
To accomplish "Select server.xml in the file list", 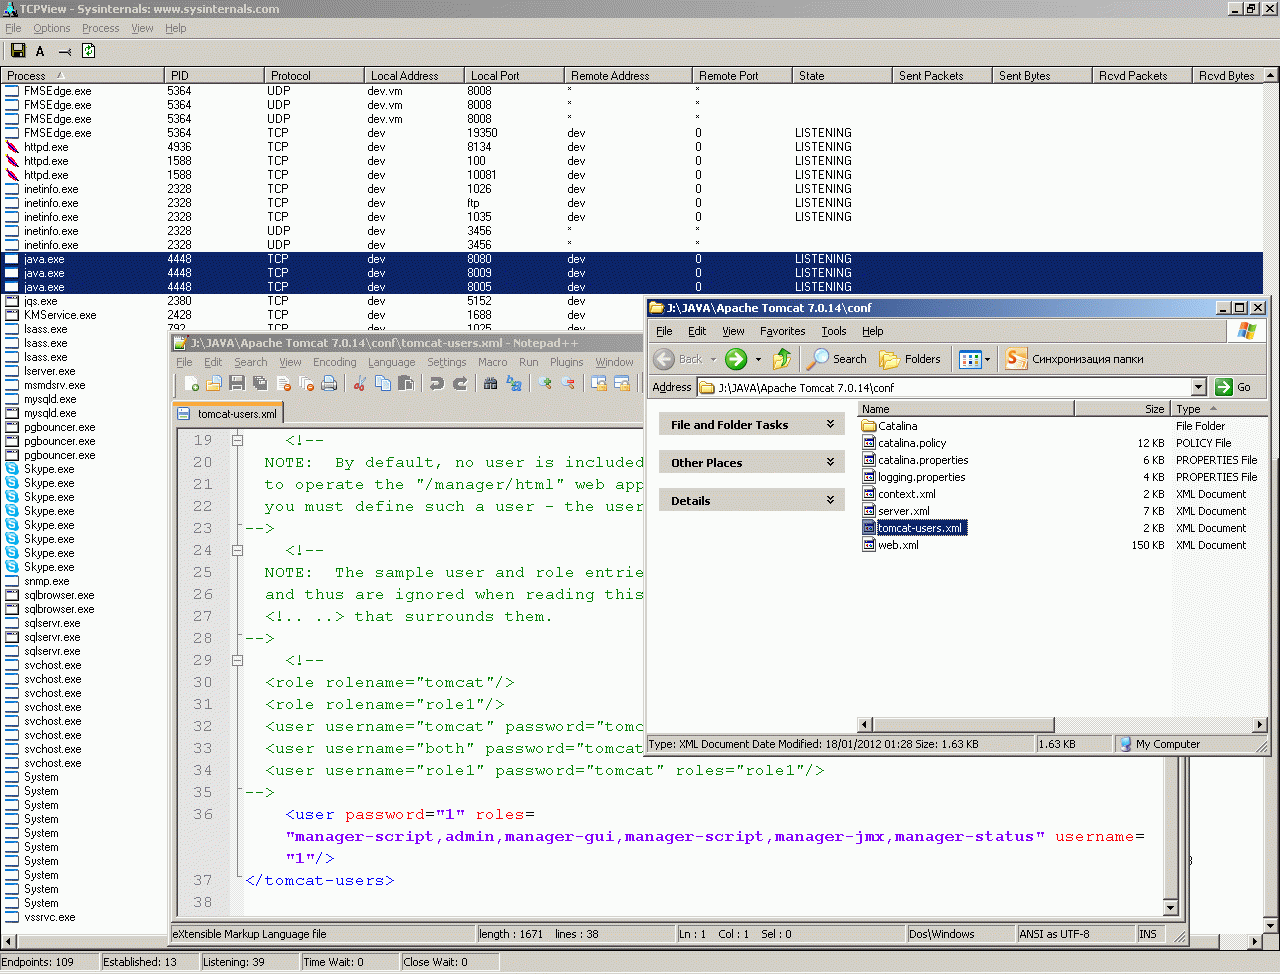I will 904,511.
